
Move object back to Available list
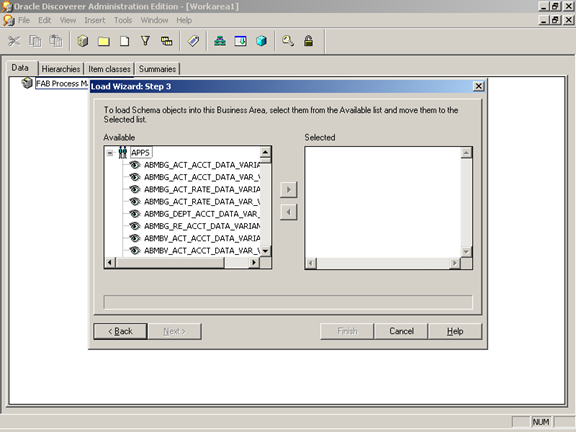tap(288, 212)
